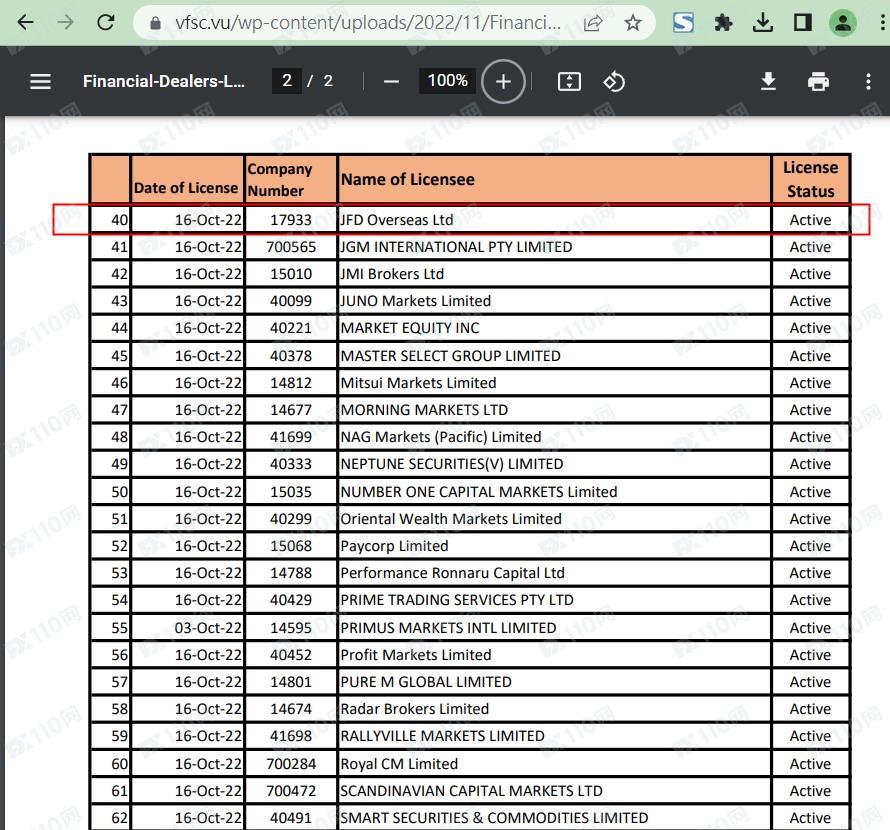Rotate PDF counterclockwise
890x830 pixels.
614,82
